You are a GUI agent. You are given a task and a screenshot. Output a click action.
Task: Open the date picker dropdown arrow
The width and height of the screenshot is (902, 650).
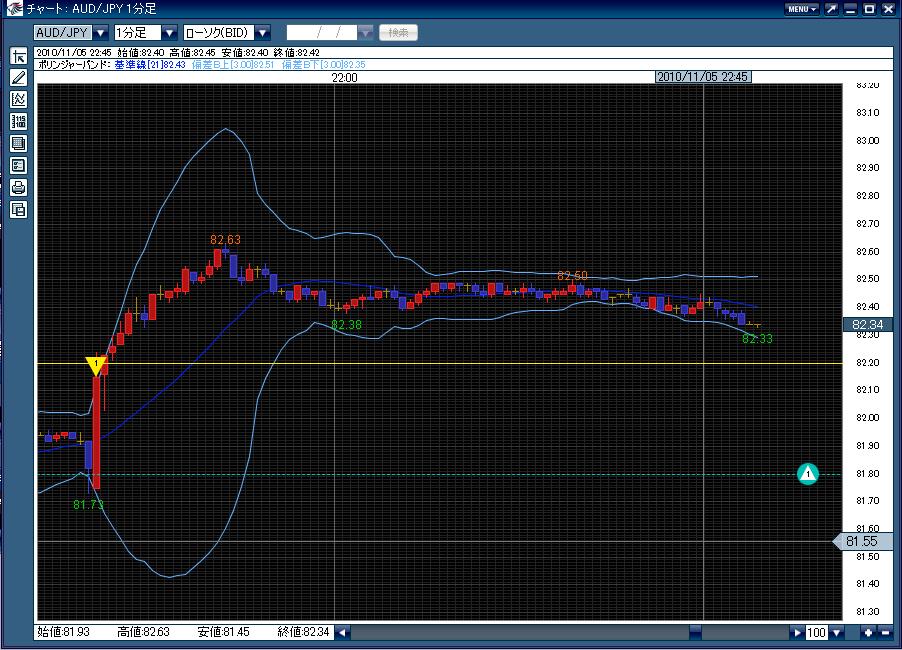tap(365, 33)
